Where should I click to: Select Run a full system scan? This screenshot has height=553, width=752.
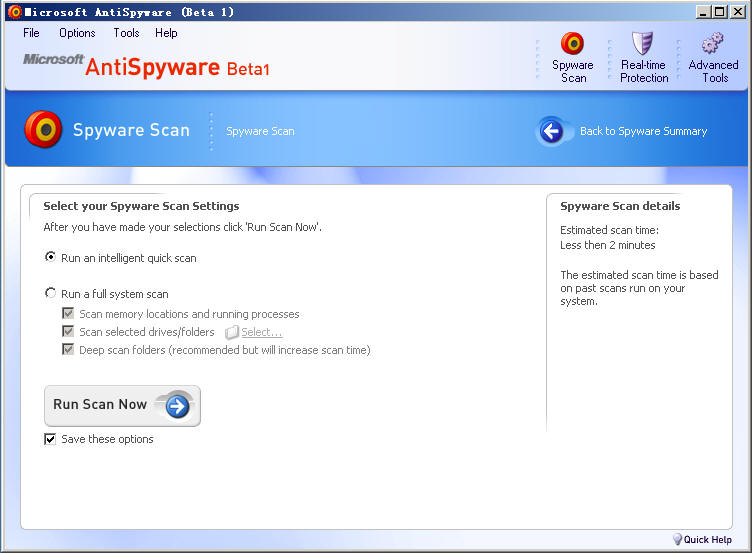click(50, 293)
